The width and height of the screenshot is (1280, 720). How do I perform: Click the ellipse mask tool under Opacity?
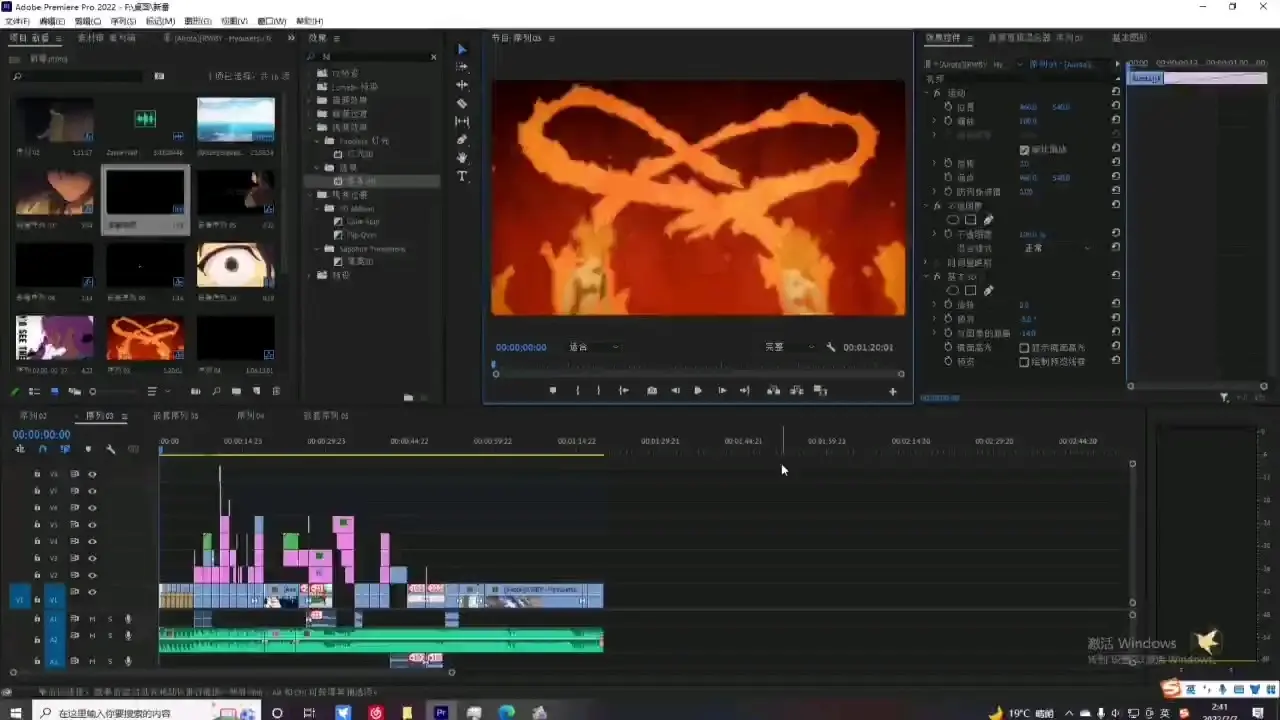[953, 220]
